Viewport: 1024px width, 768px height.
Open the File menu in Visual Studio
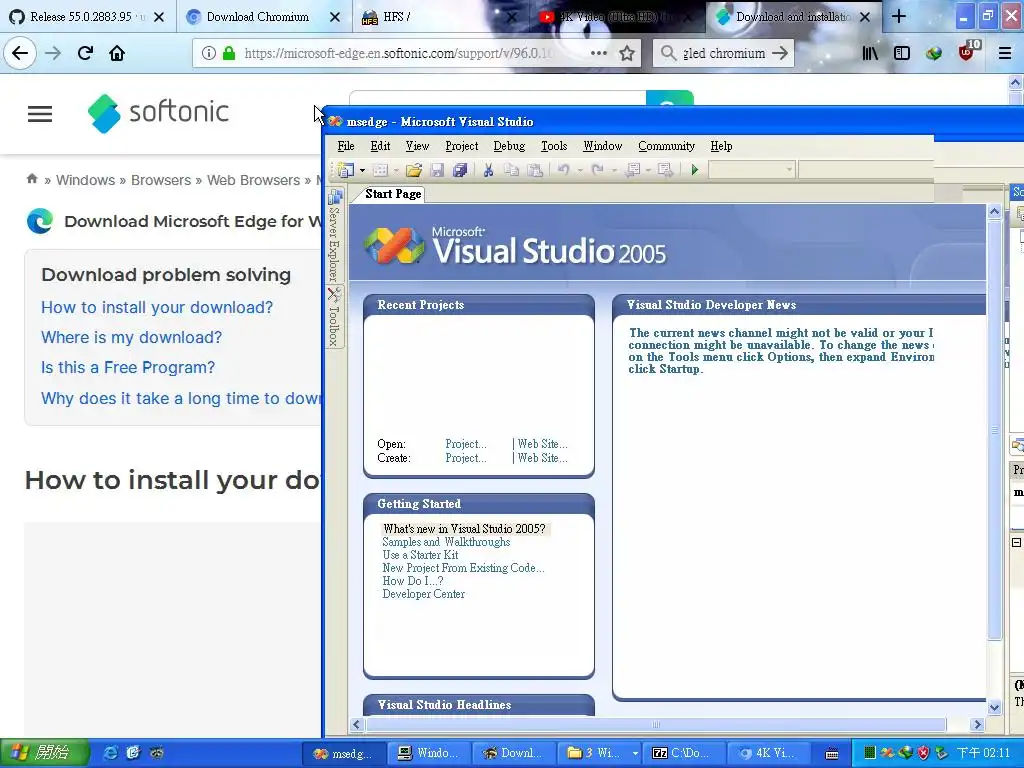345,146
